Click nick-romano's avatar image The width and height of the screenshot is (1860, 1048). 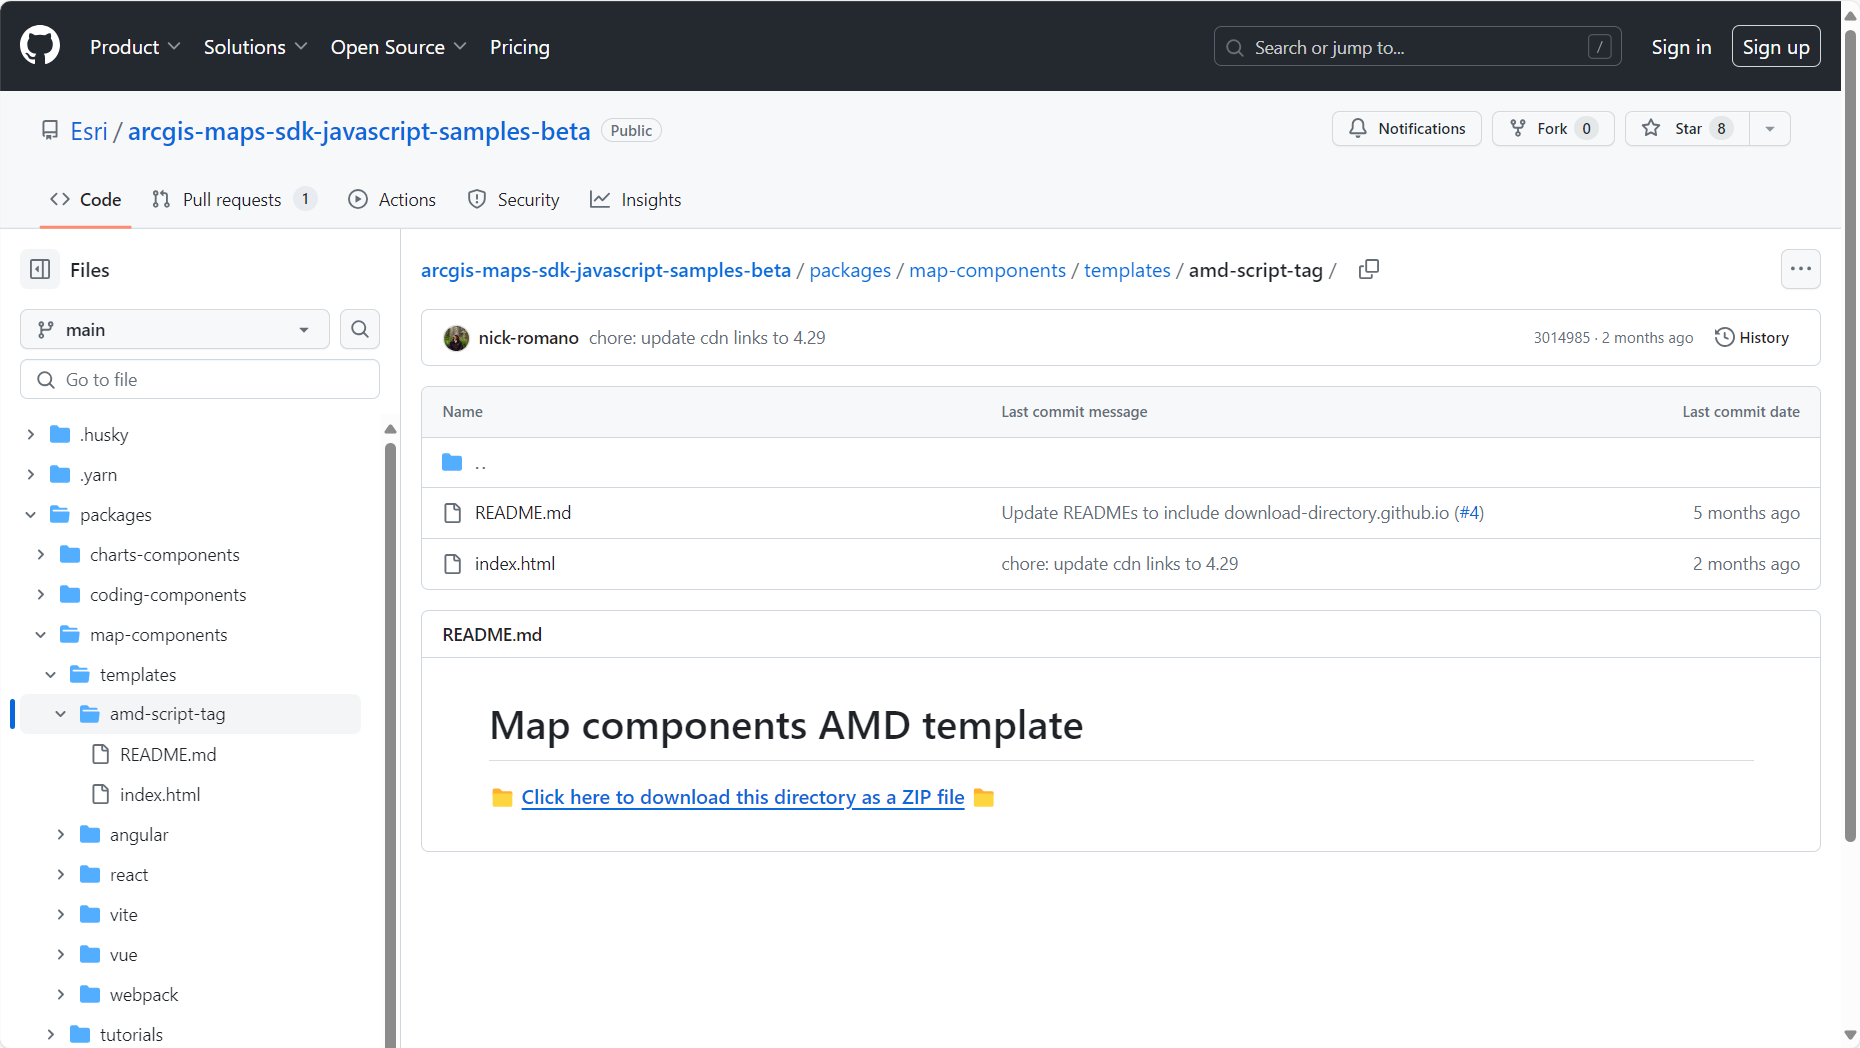456,338
